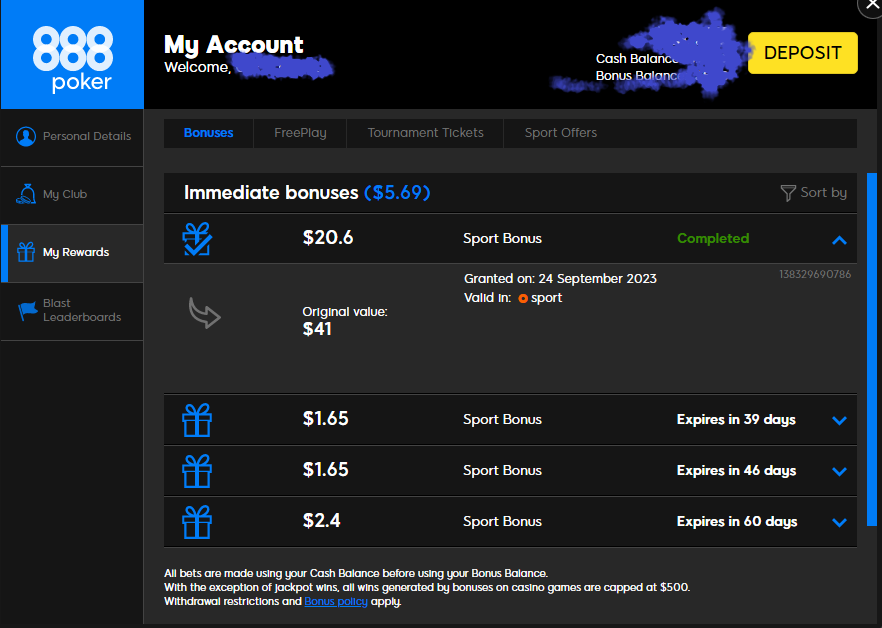Click the completed gift icon for $20.6 bonus
Image resolution: width=882 pixels, height=628 pixels.
coord(197,239)
